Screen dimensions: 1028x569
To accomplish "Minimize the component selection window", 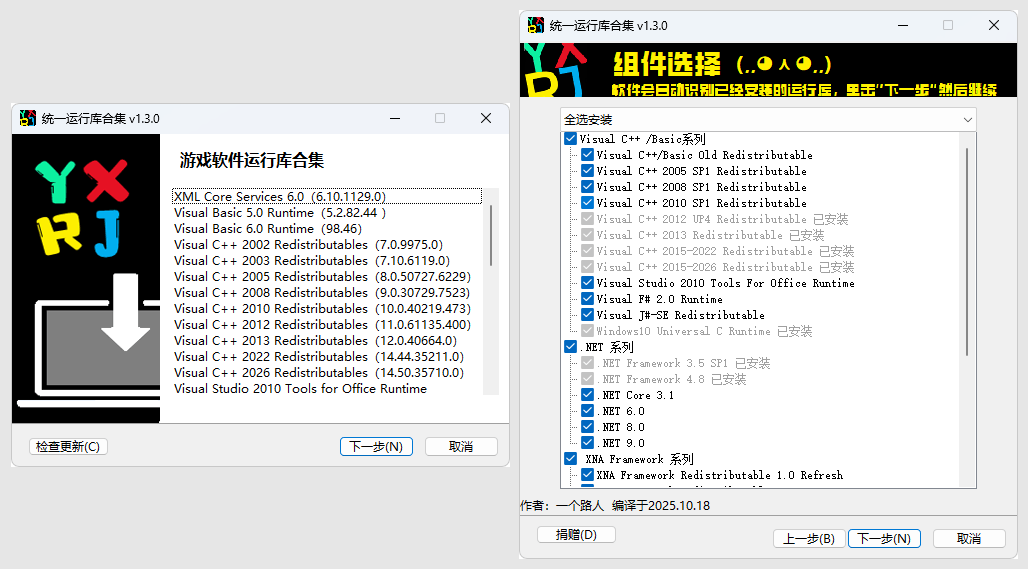I will pyautogui.click(x=901, y=25).
